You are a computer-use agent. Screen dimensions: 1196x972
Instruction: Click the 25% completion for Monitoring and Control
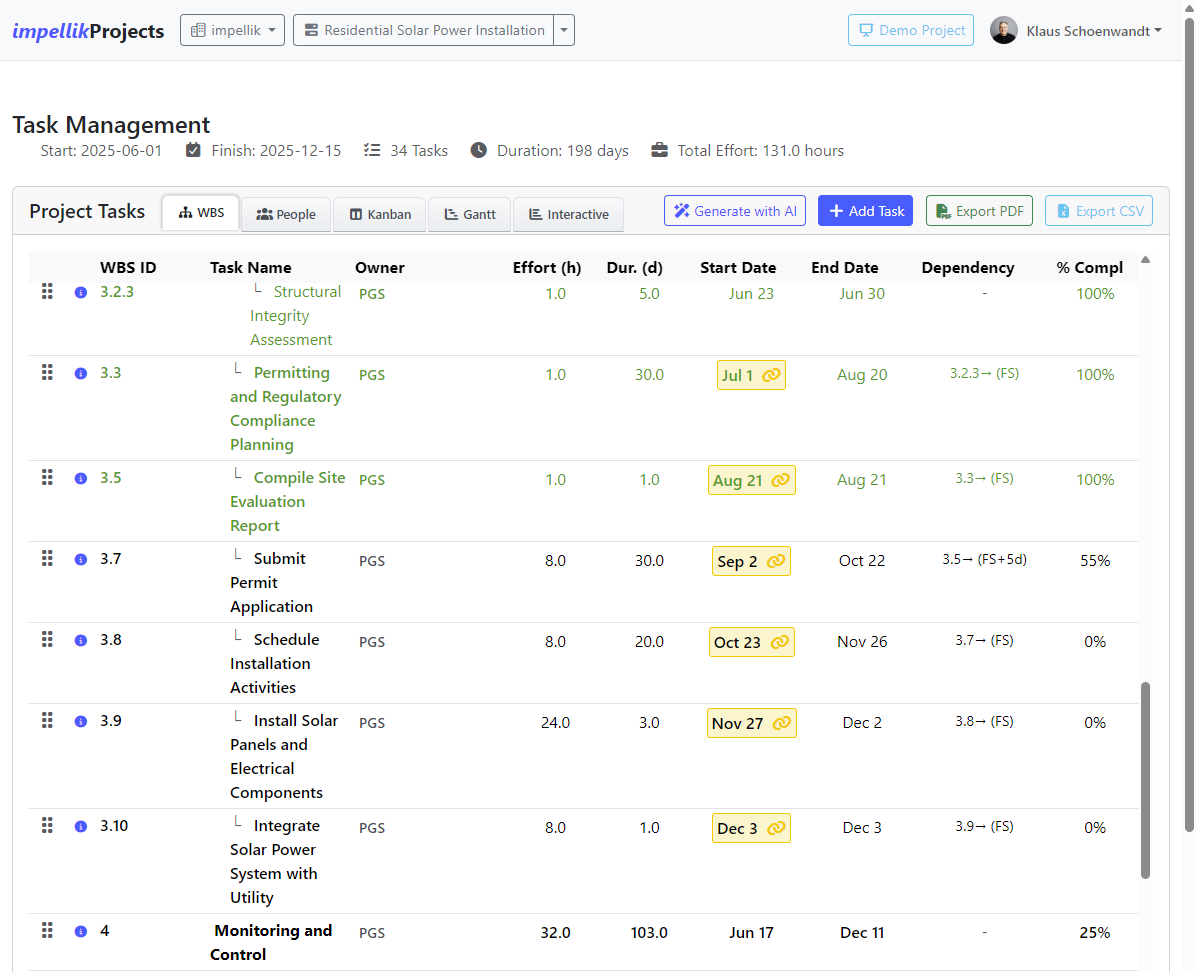1095,932
